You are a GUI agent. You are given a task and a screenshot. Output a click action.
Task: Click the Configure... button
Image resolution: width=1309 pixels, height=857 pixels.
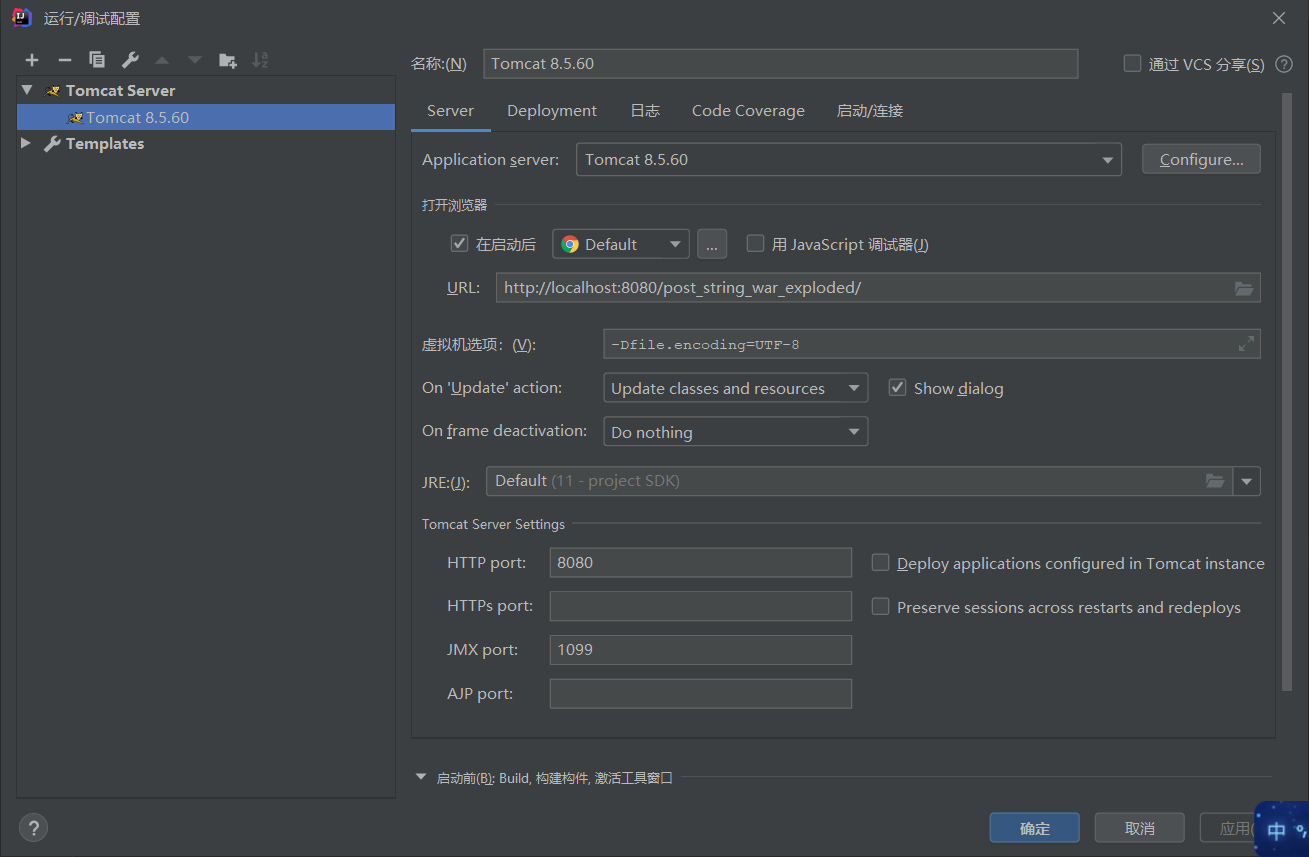[x=1201, y=160]
